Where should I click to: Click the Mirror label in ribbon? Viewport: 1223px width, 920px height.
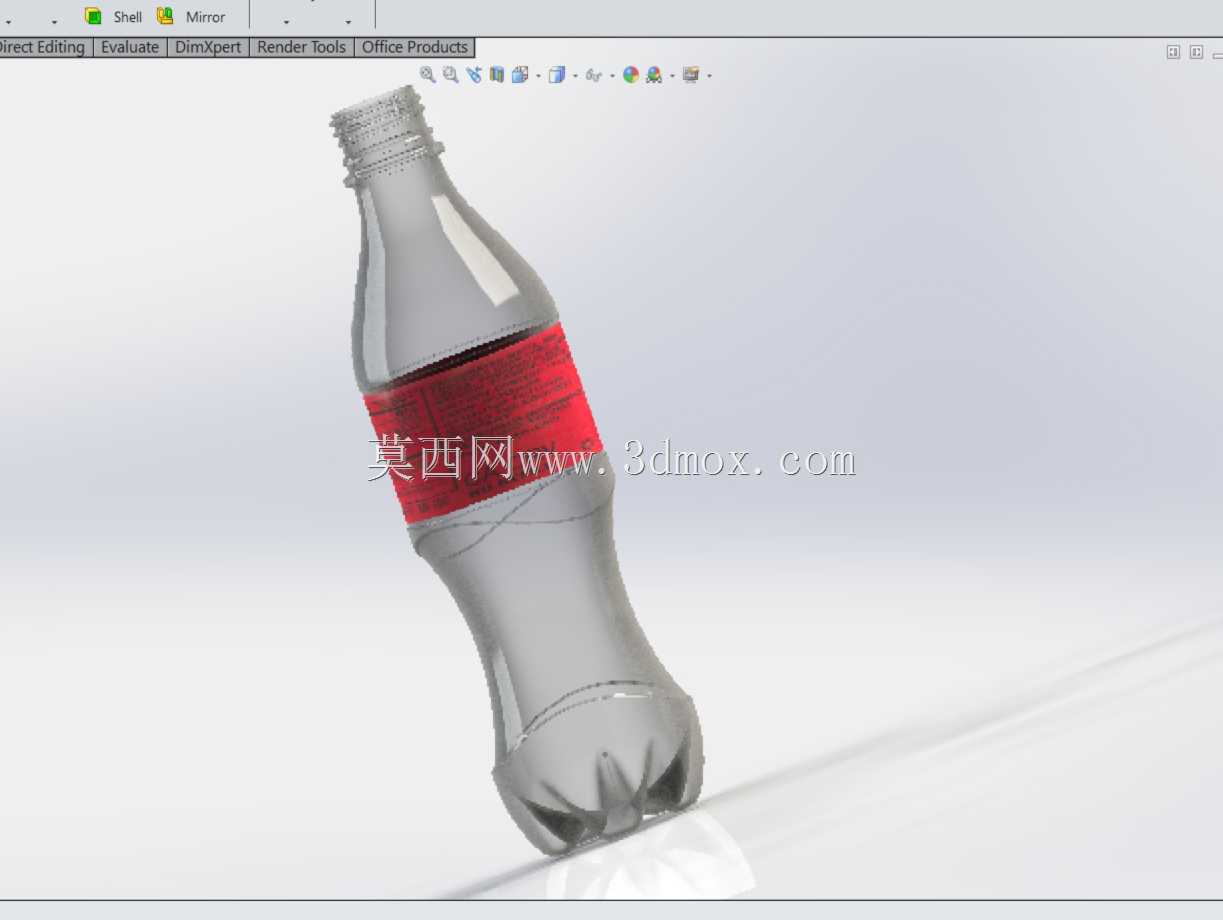click(205, 17)
